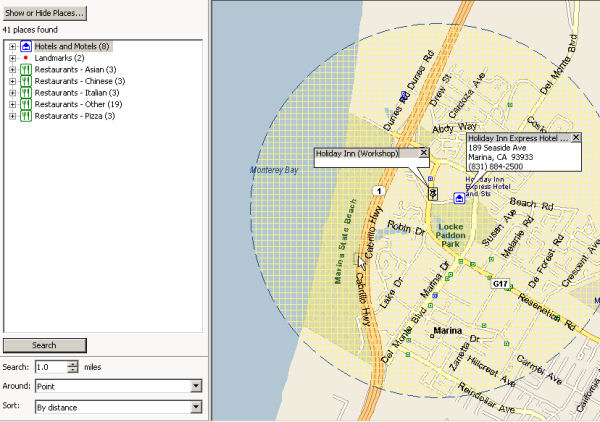600x422 pixels.
Task: Click the Holiday Inn Express Hotel callout title
Action: click(518, 138)
